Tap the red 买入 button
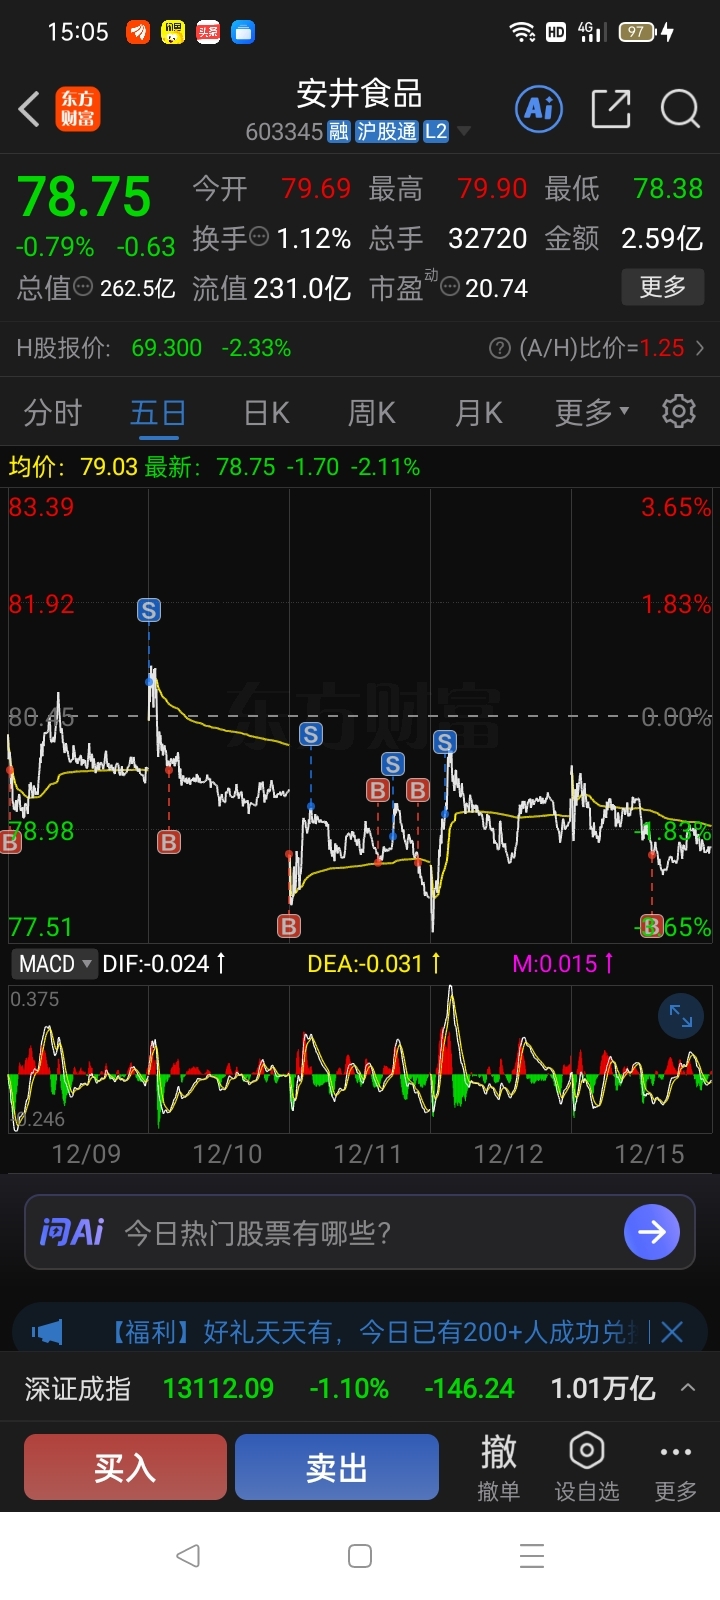The width and height of the screenshot is (720, 1600). pos(125,1467)
